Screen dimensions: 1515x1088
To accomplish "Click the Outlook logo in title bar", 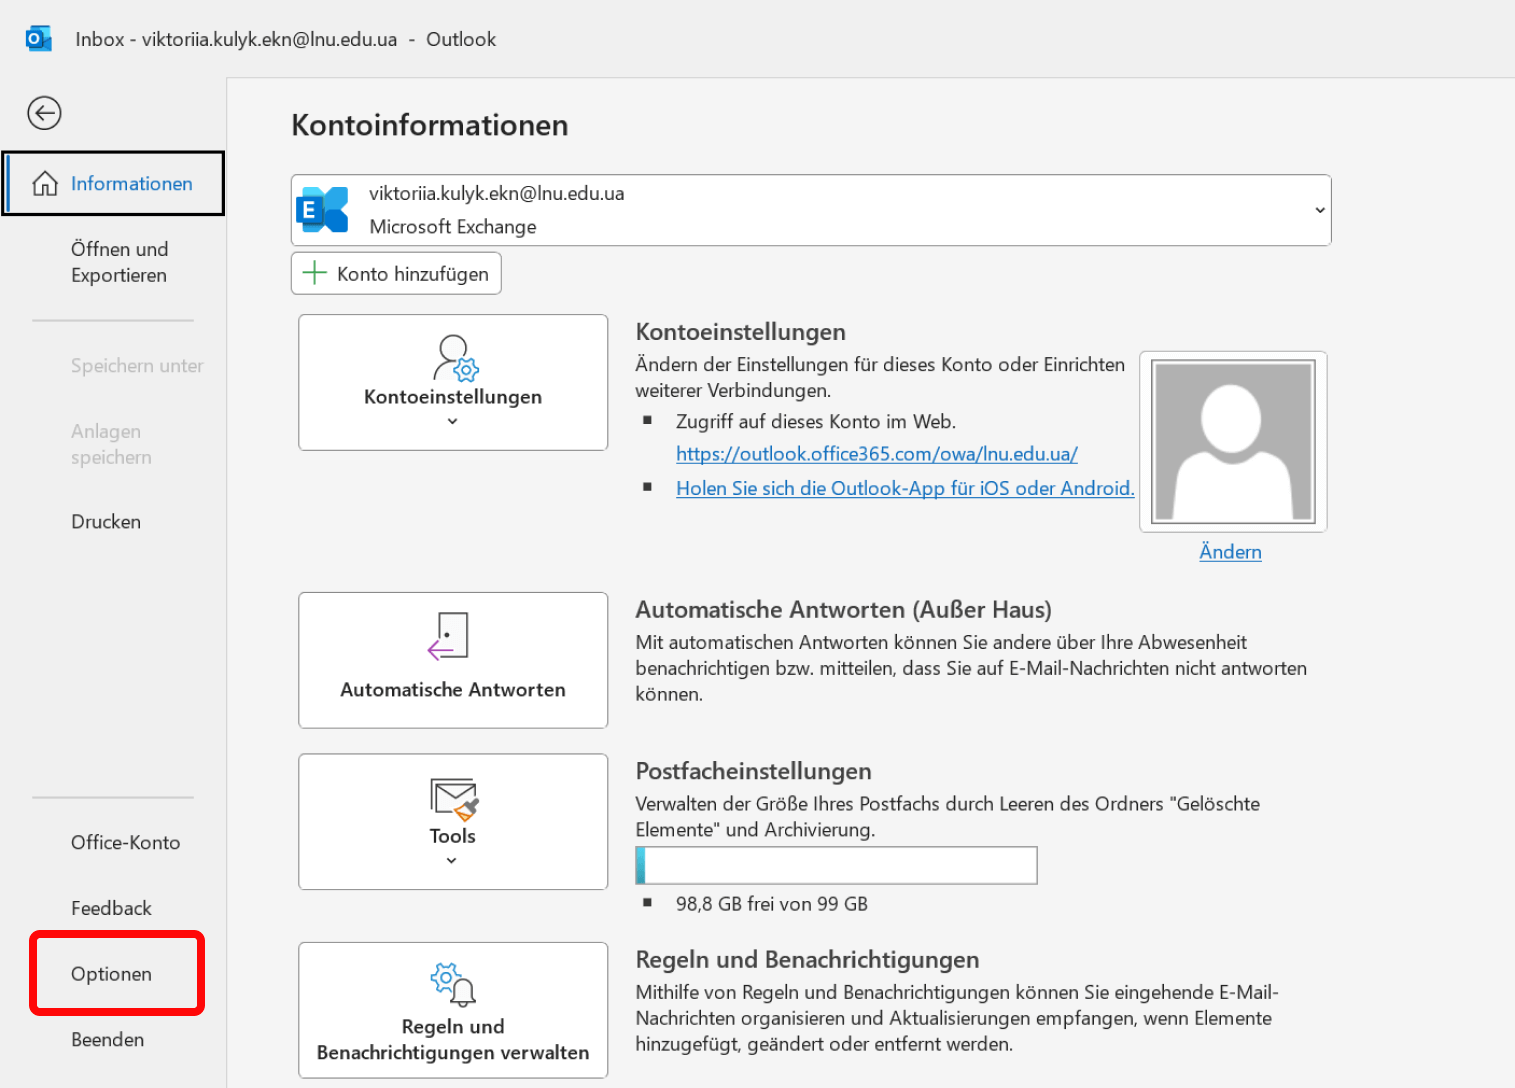I will pos(38,39).
